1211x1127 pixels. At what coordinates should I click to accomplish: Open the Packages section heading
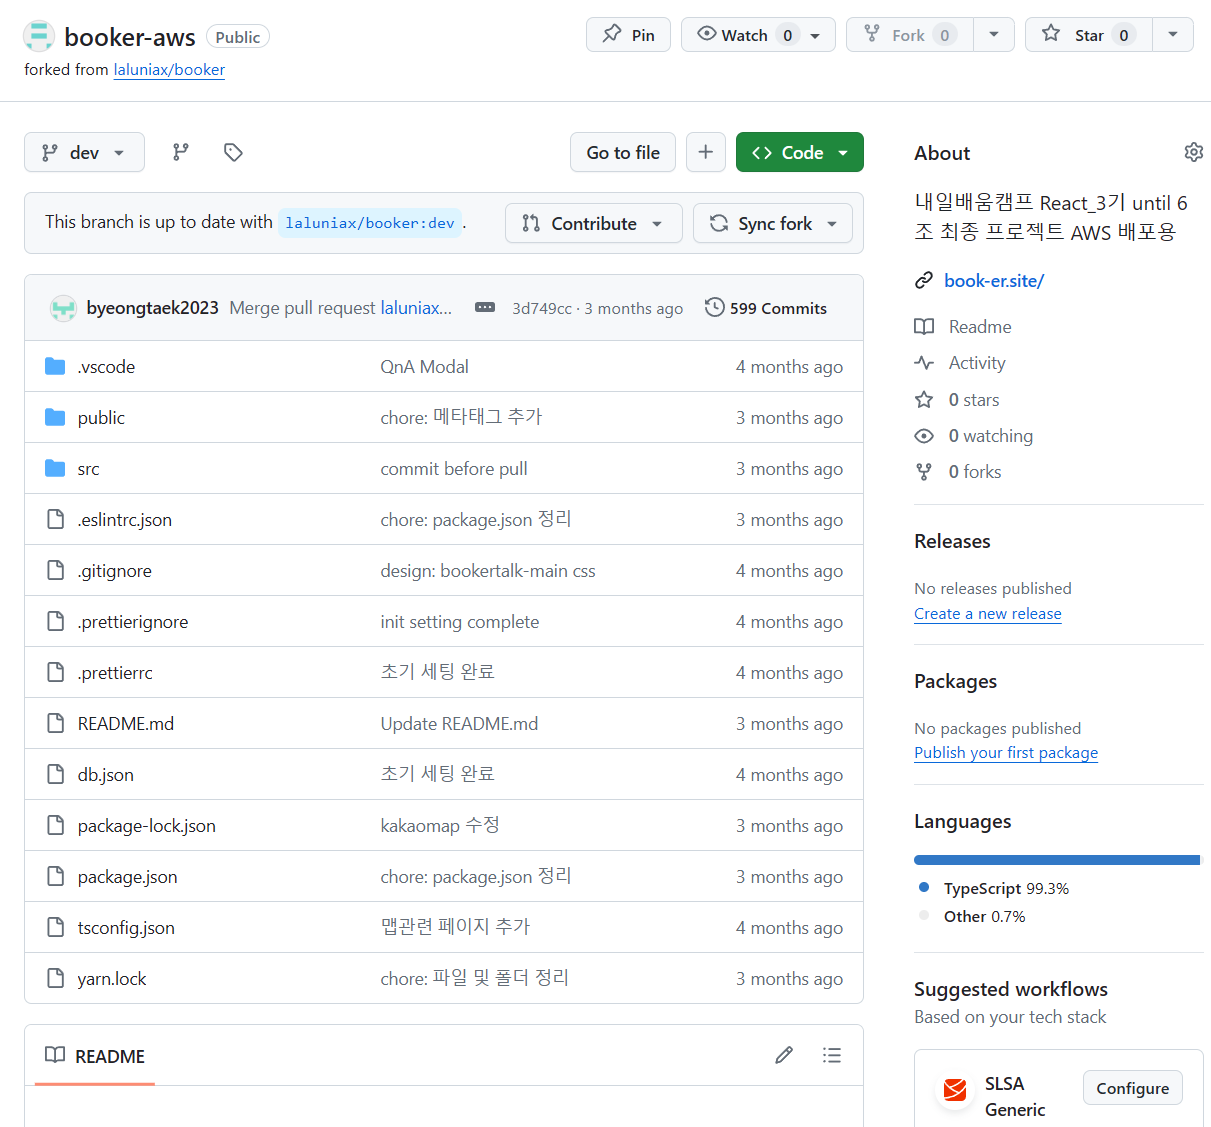point(955,681)
